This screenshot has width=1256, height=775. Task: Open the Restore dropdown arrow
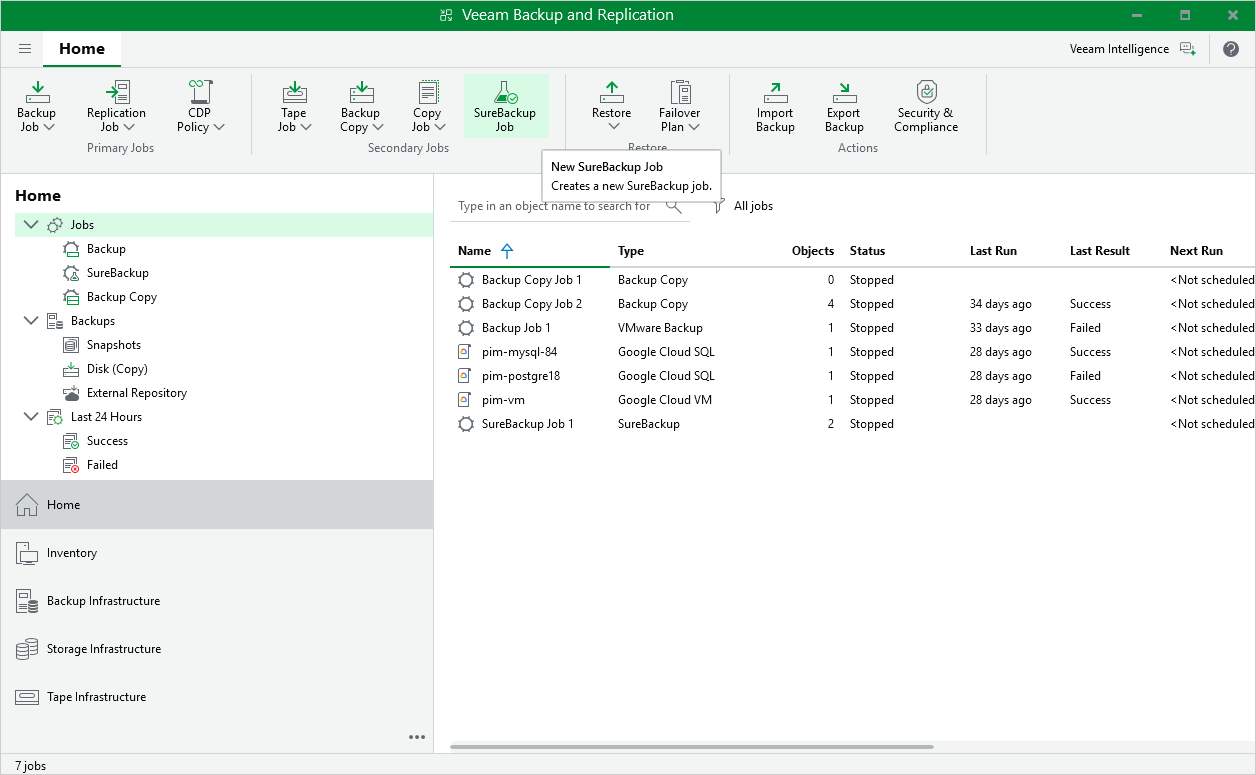[x=613, y=127]
